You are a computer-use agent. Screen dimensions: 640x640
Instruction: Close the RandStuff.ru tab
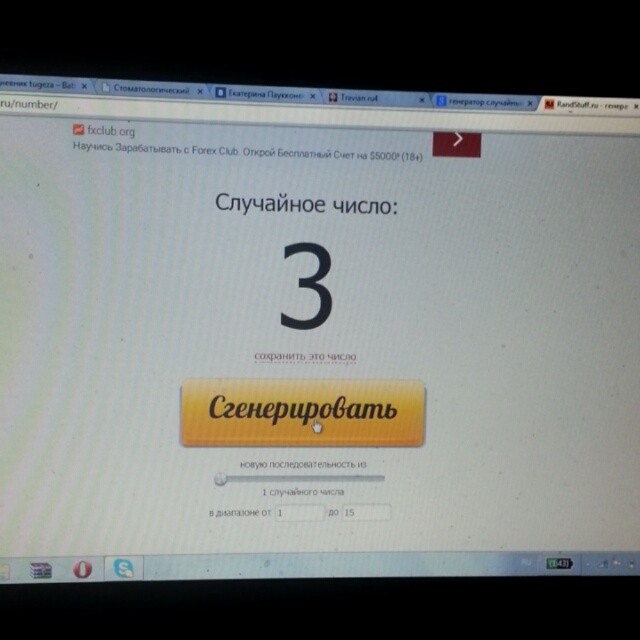[x=635, y=107]
